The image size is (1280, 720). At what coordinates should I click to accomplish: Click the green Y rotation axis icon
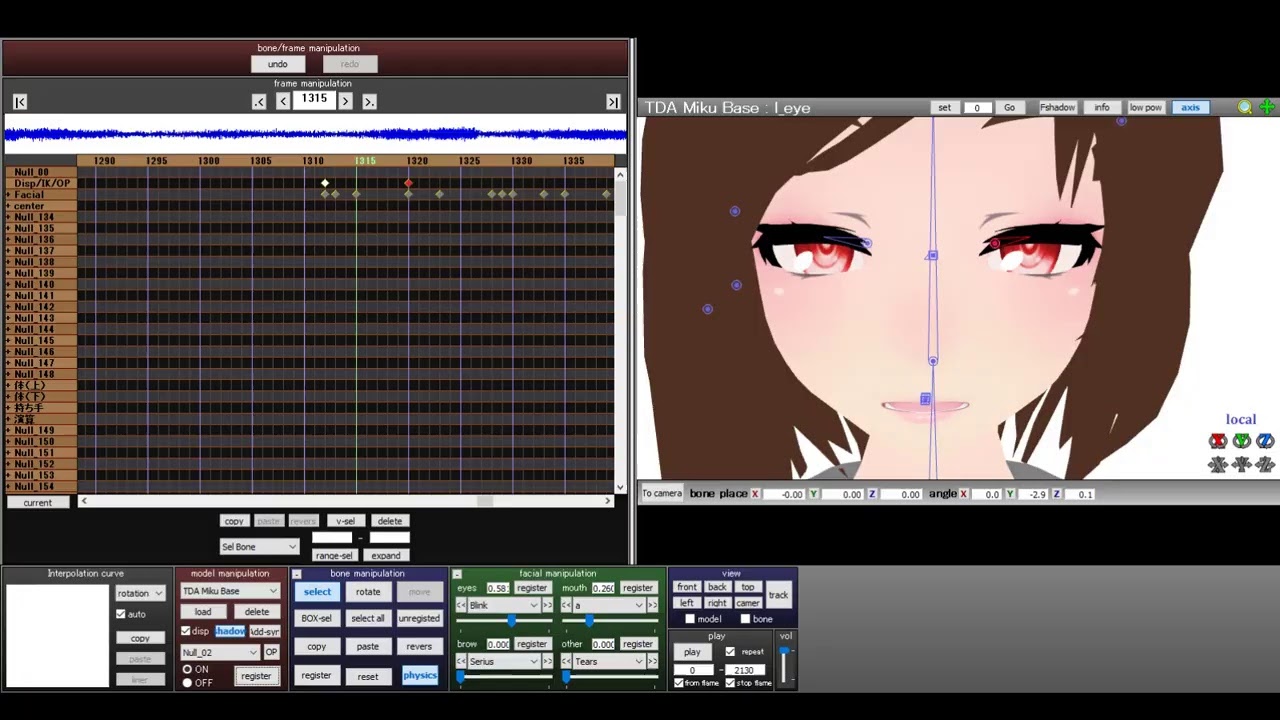tap(1242, 441)
